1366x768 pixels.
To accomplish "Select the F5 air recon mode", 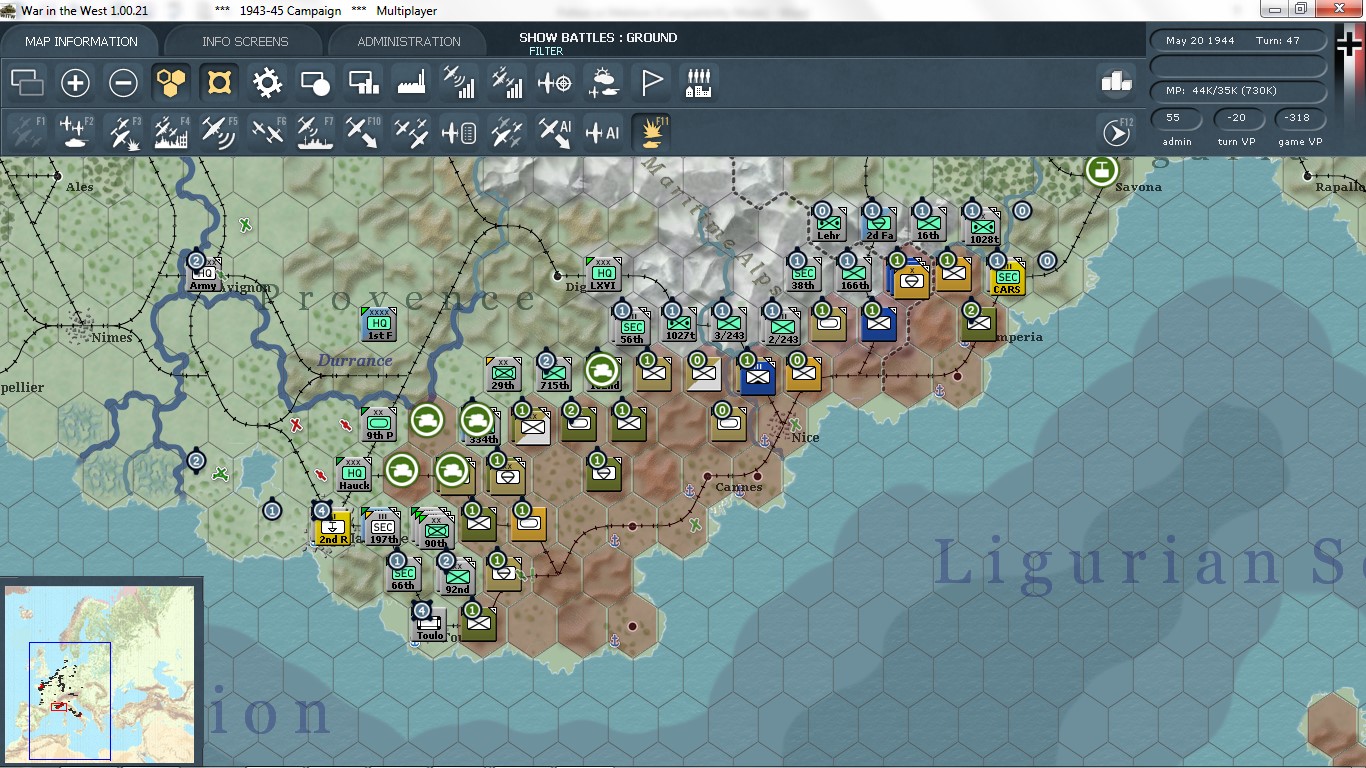I will click(219, 132).
